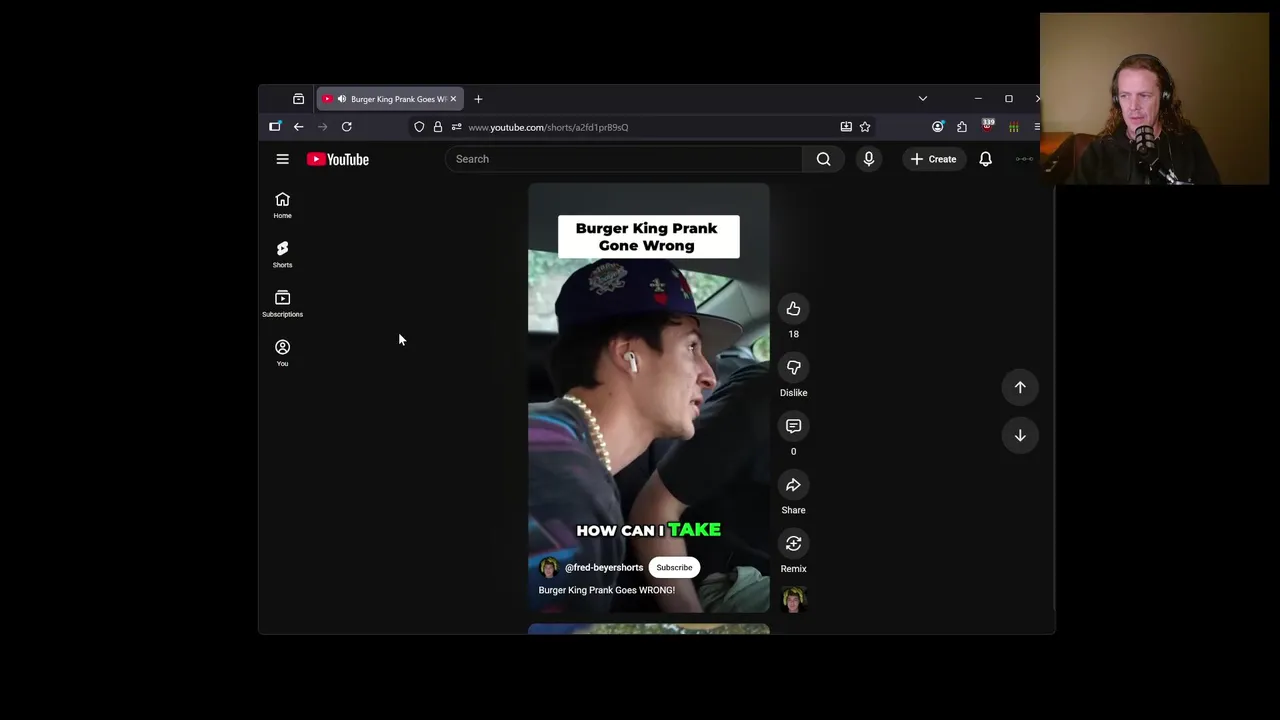Screen dimensions: 1280x720
Task: Subscribe to @fred-beyershorts
Action: click(674, 567)
